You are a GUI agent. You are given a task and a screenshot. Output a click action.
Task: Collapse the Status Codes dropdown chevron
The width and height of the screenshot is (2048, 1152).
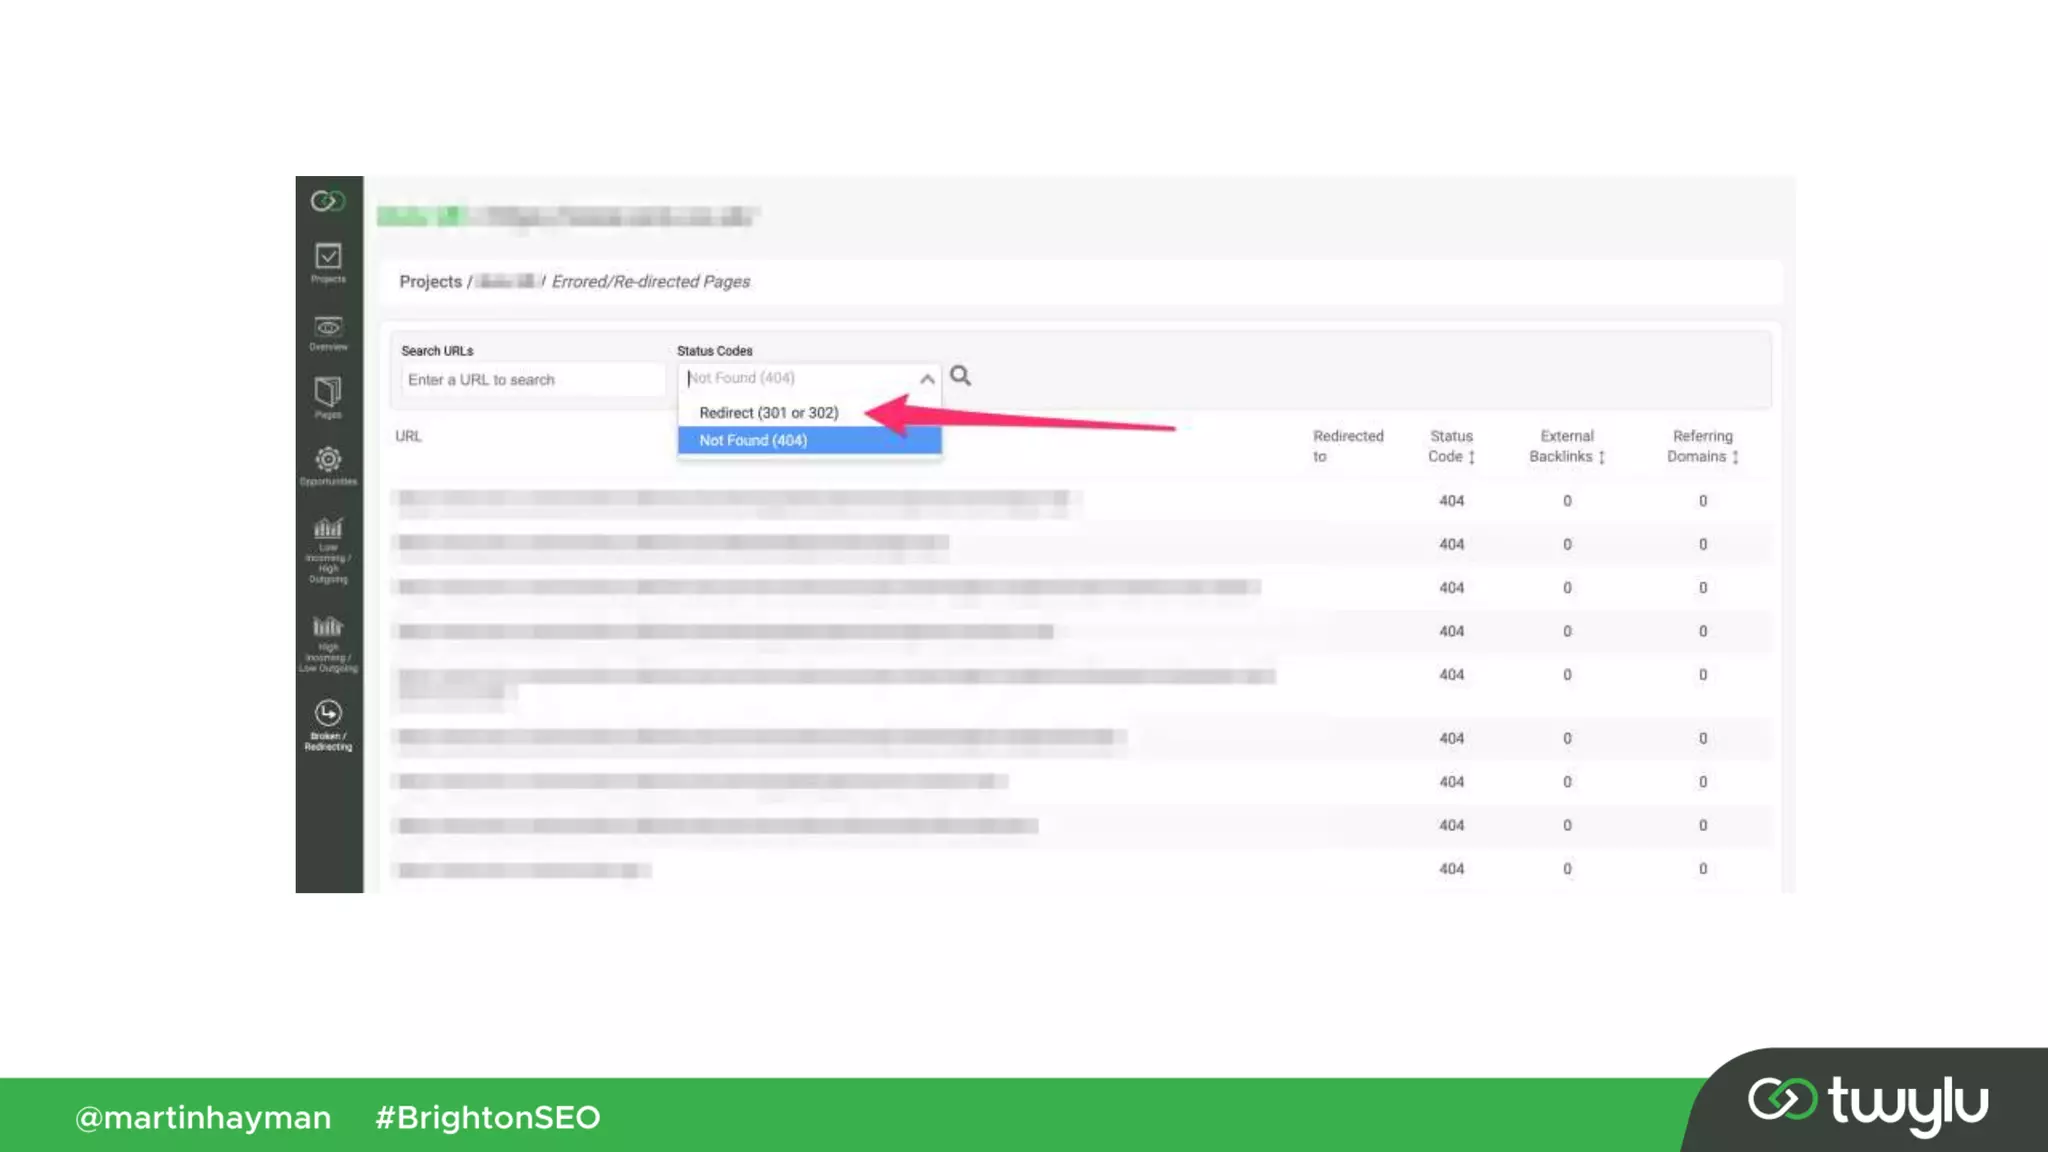[x=927, y=379]
